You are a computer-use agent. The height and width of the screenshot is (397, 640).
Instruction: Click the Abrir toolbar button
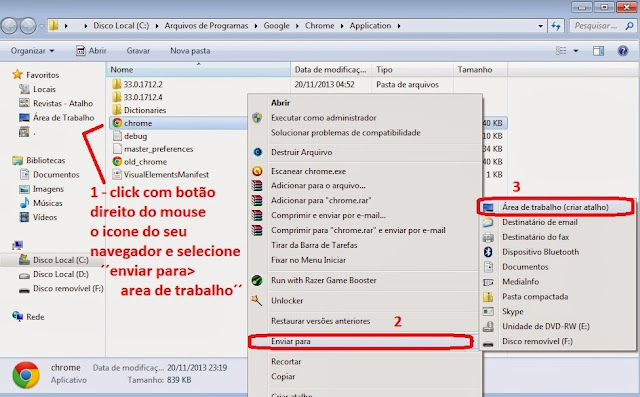coord(91,51)
